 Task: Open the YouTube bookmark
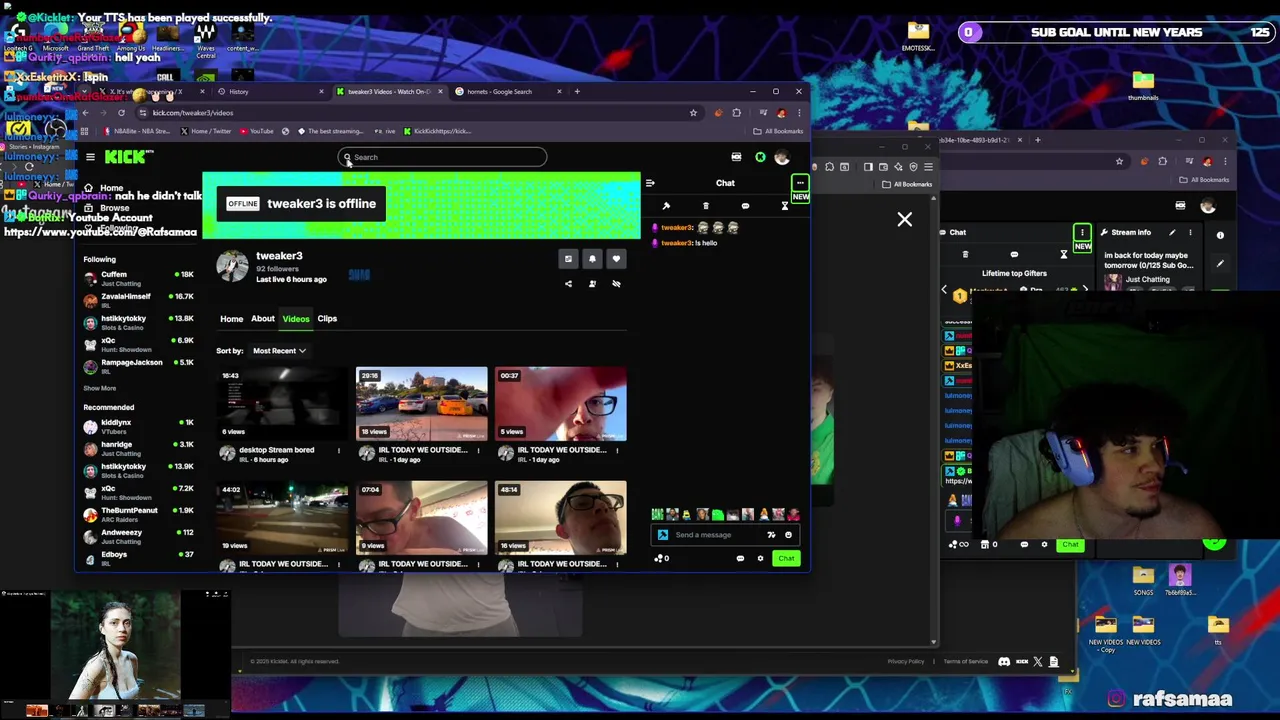tap(258, 131)
